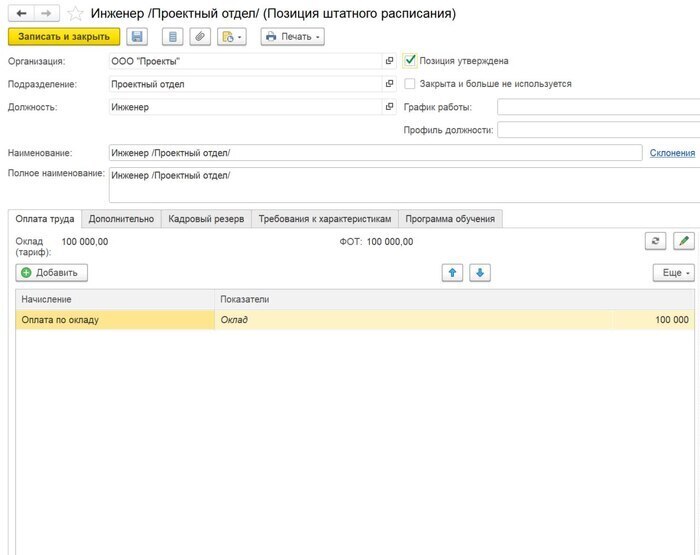This screenshot has width=700, height=555.
Task: Click into the "График работы" input field
Action: point(597,107)
